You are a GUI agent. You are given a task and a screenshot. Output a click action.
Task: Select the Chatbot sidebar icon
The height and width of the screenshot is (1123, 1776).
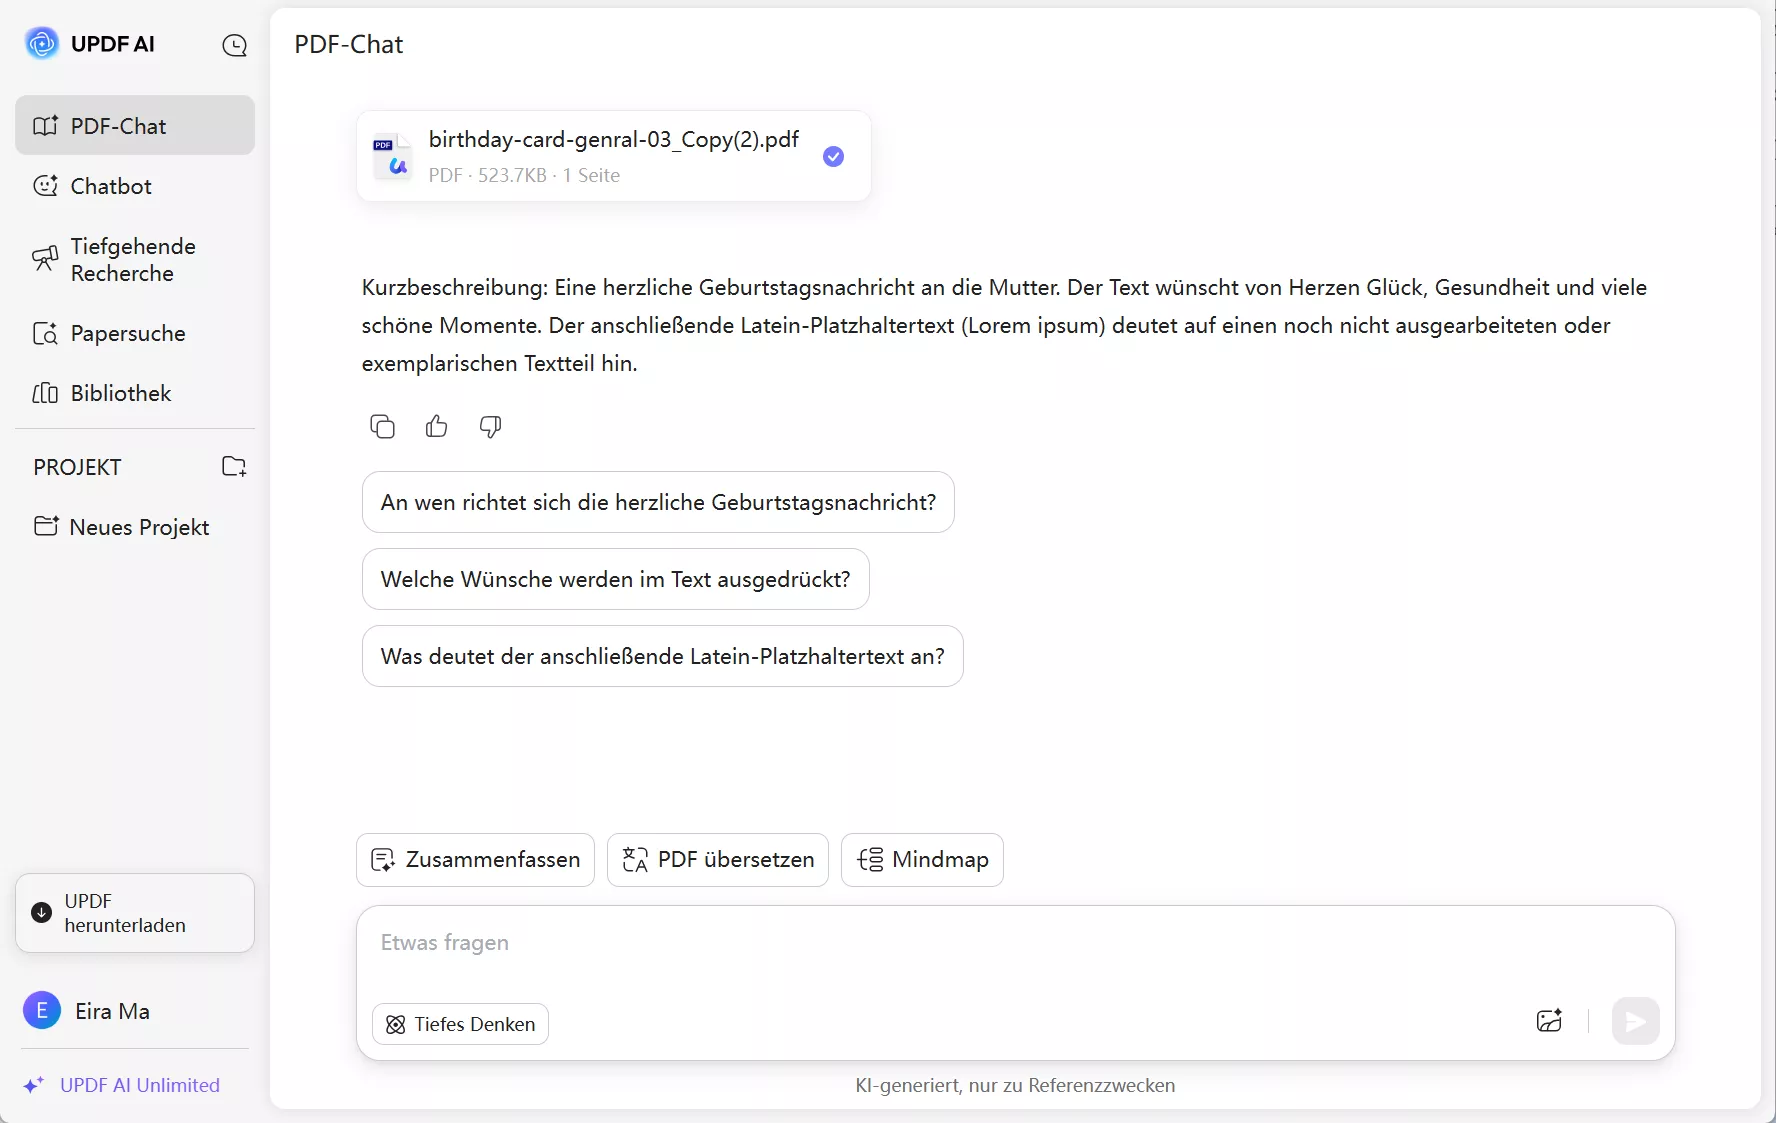coord(45,186)
